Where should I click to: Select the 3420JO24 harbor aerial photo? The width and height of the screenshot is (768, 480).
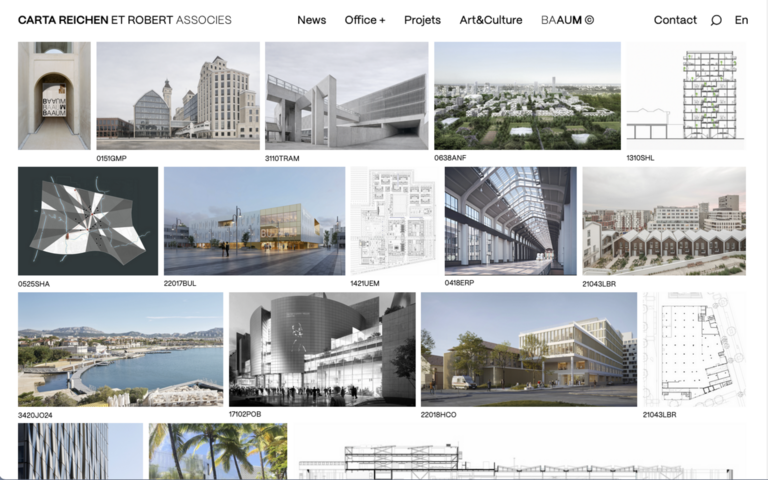(120, 349)
